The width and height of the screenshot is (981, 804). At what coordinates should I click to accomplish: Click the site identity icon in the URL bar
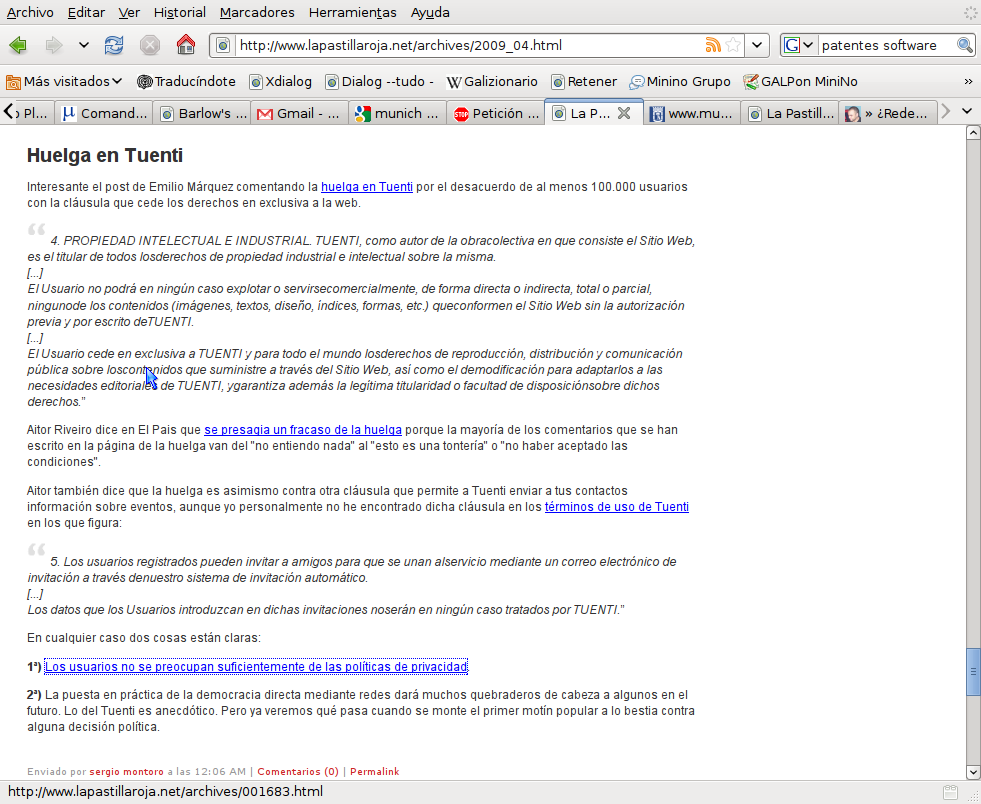(223, 45)
